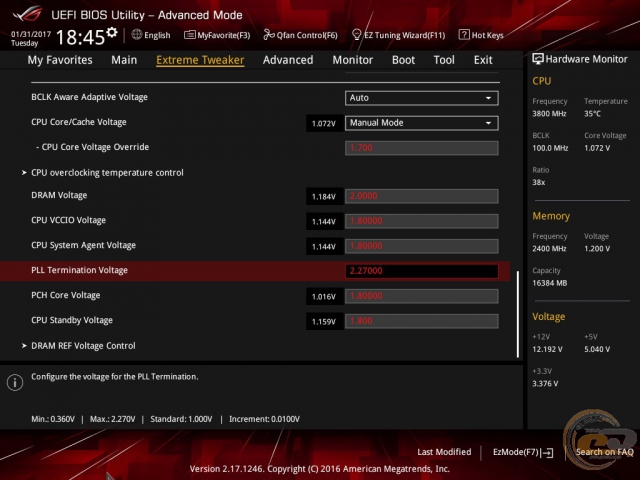Image resolution: width=640 pixels, height=480 pixels.
Task: Click the DRAM Voltage 1.184V reading
Action: [324, 197]
